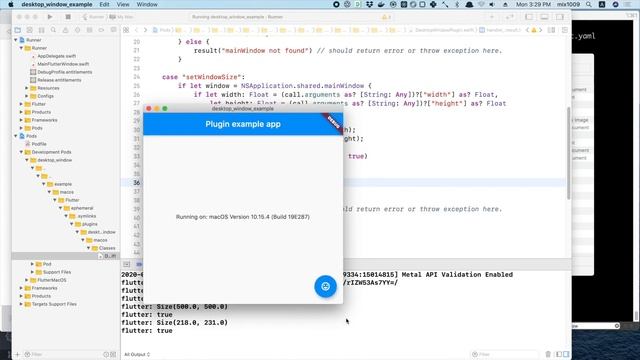The image size is (640, 360).
Task: Click the related items grid icon in jump bar
Action: tap(126, 30)
